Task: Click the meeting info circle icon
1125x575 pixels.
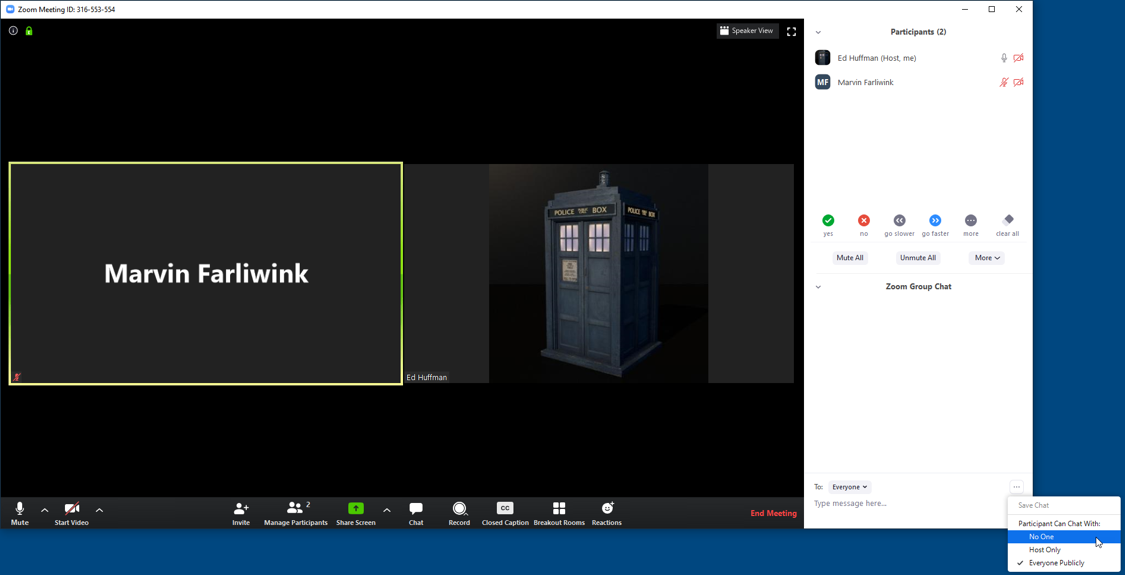Action: click(x=13, y=31)
